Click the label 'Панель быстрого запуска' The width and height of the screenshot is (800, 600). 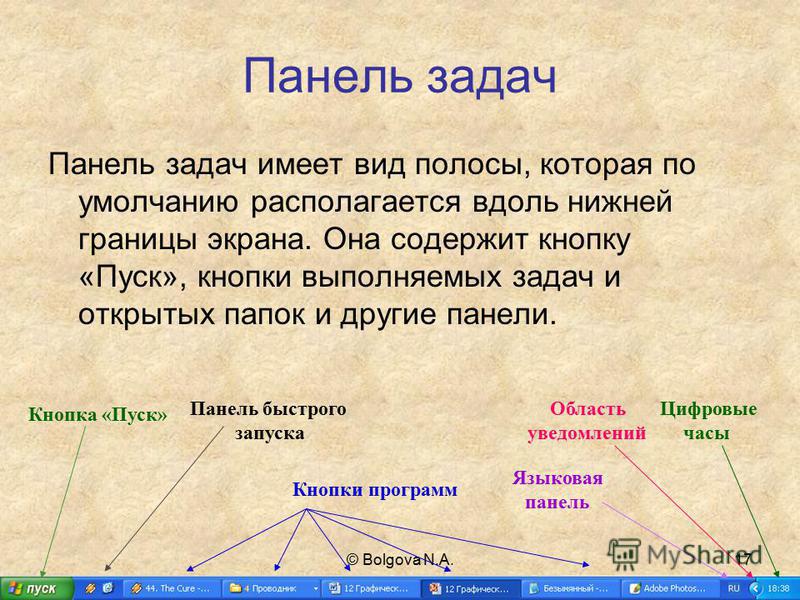tap(268, 421)
